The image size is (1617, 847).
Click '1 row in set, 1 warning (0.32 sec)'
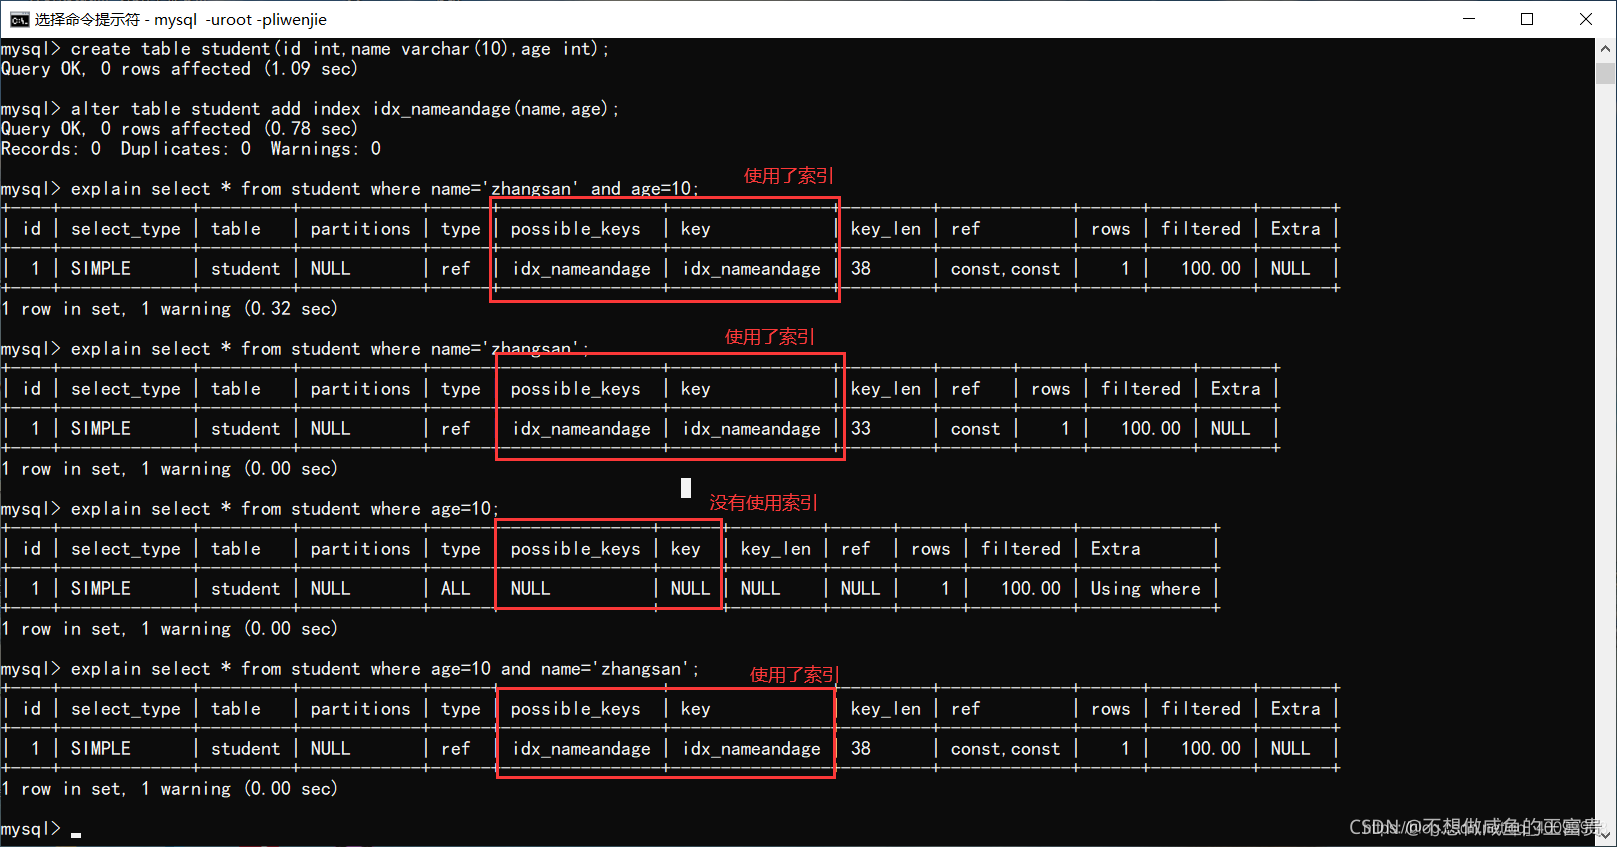pos(170,309)
